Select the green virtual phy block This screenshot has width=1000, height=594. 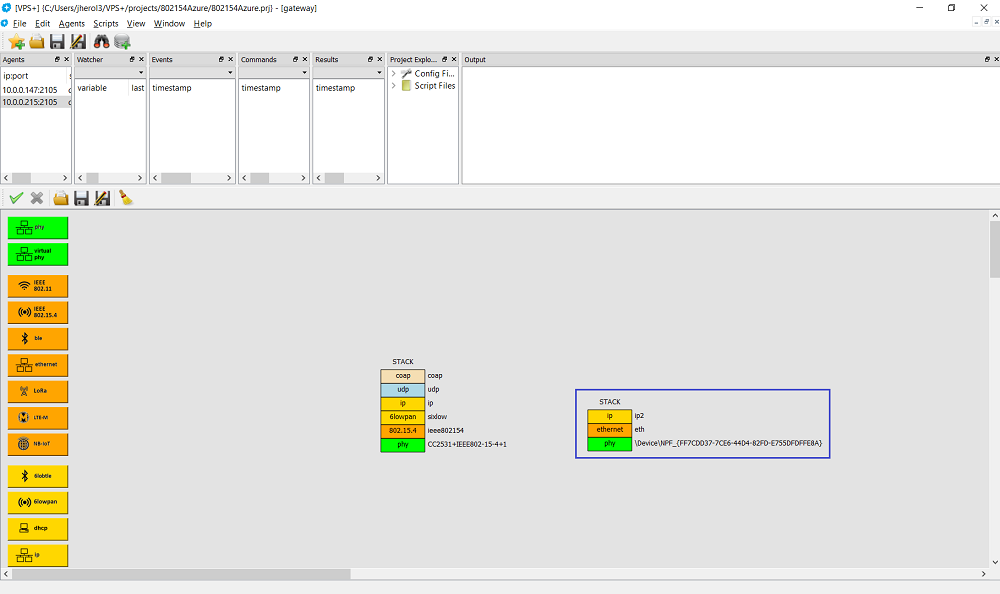pyautogui.click(x=38, y=254)
